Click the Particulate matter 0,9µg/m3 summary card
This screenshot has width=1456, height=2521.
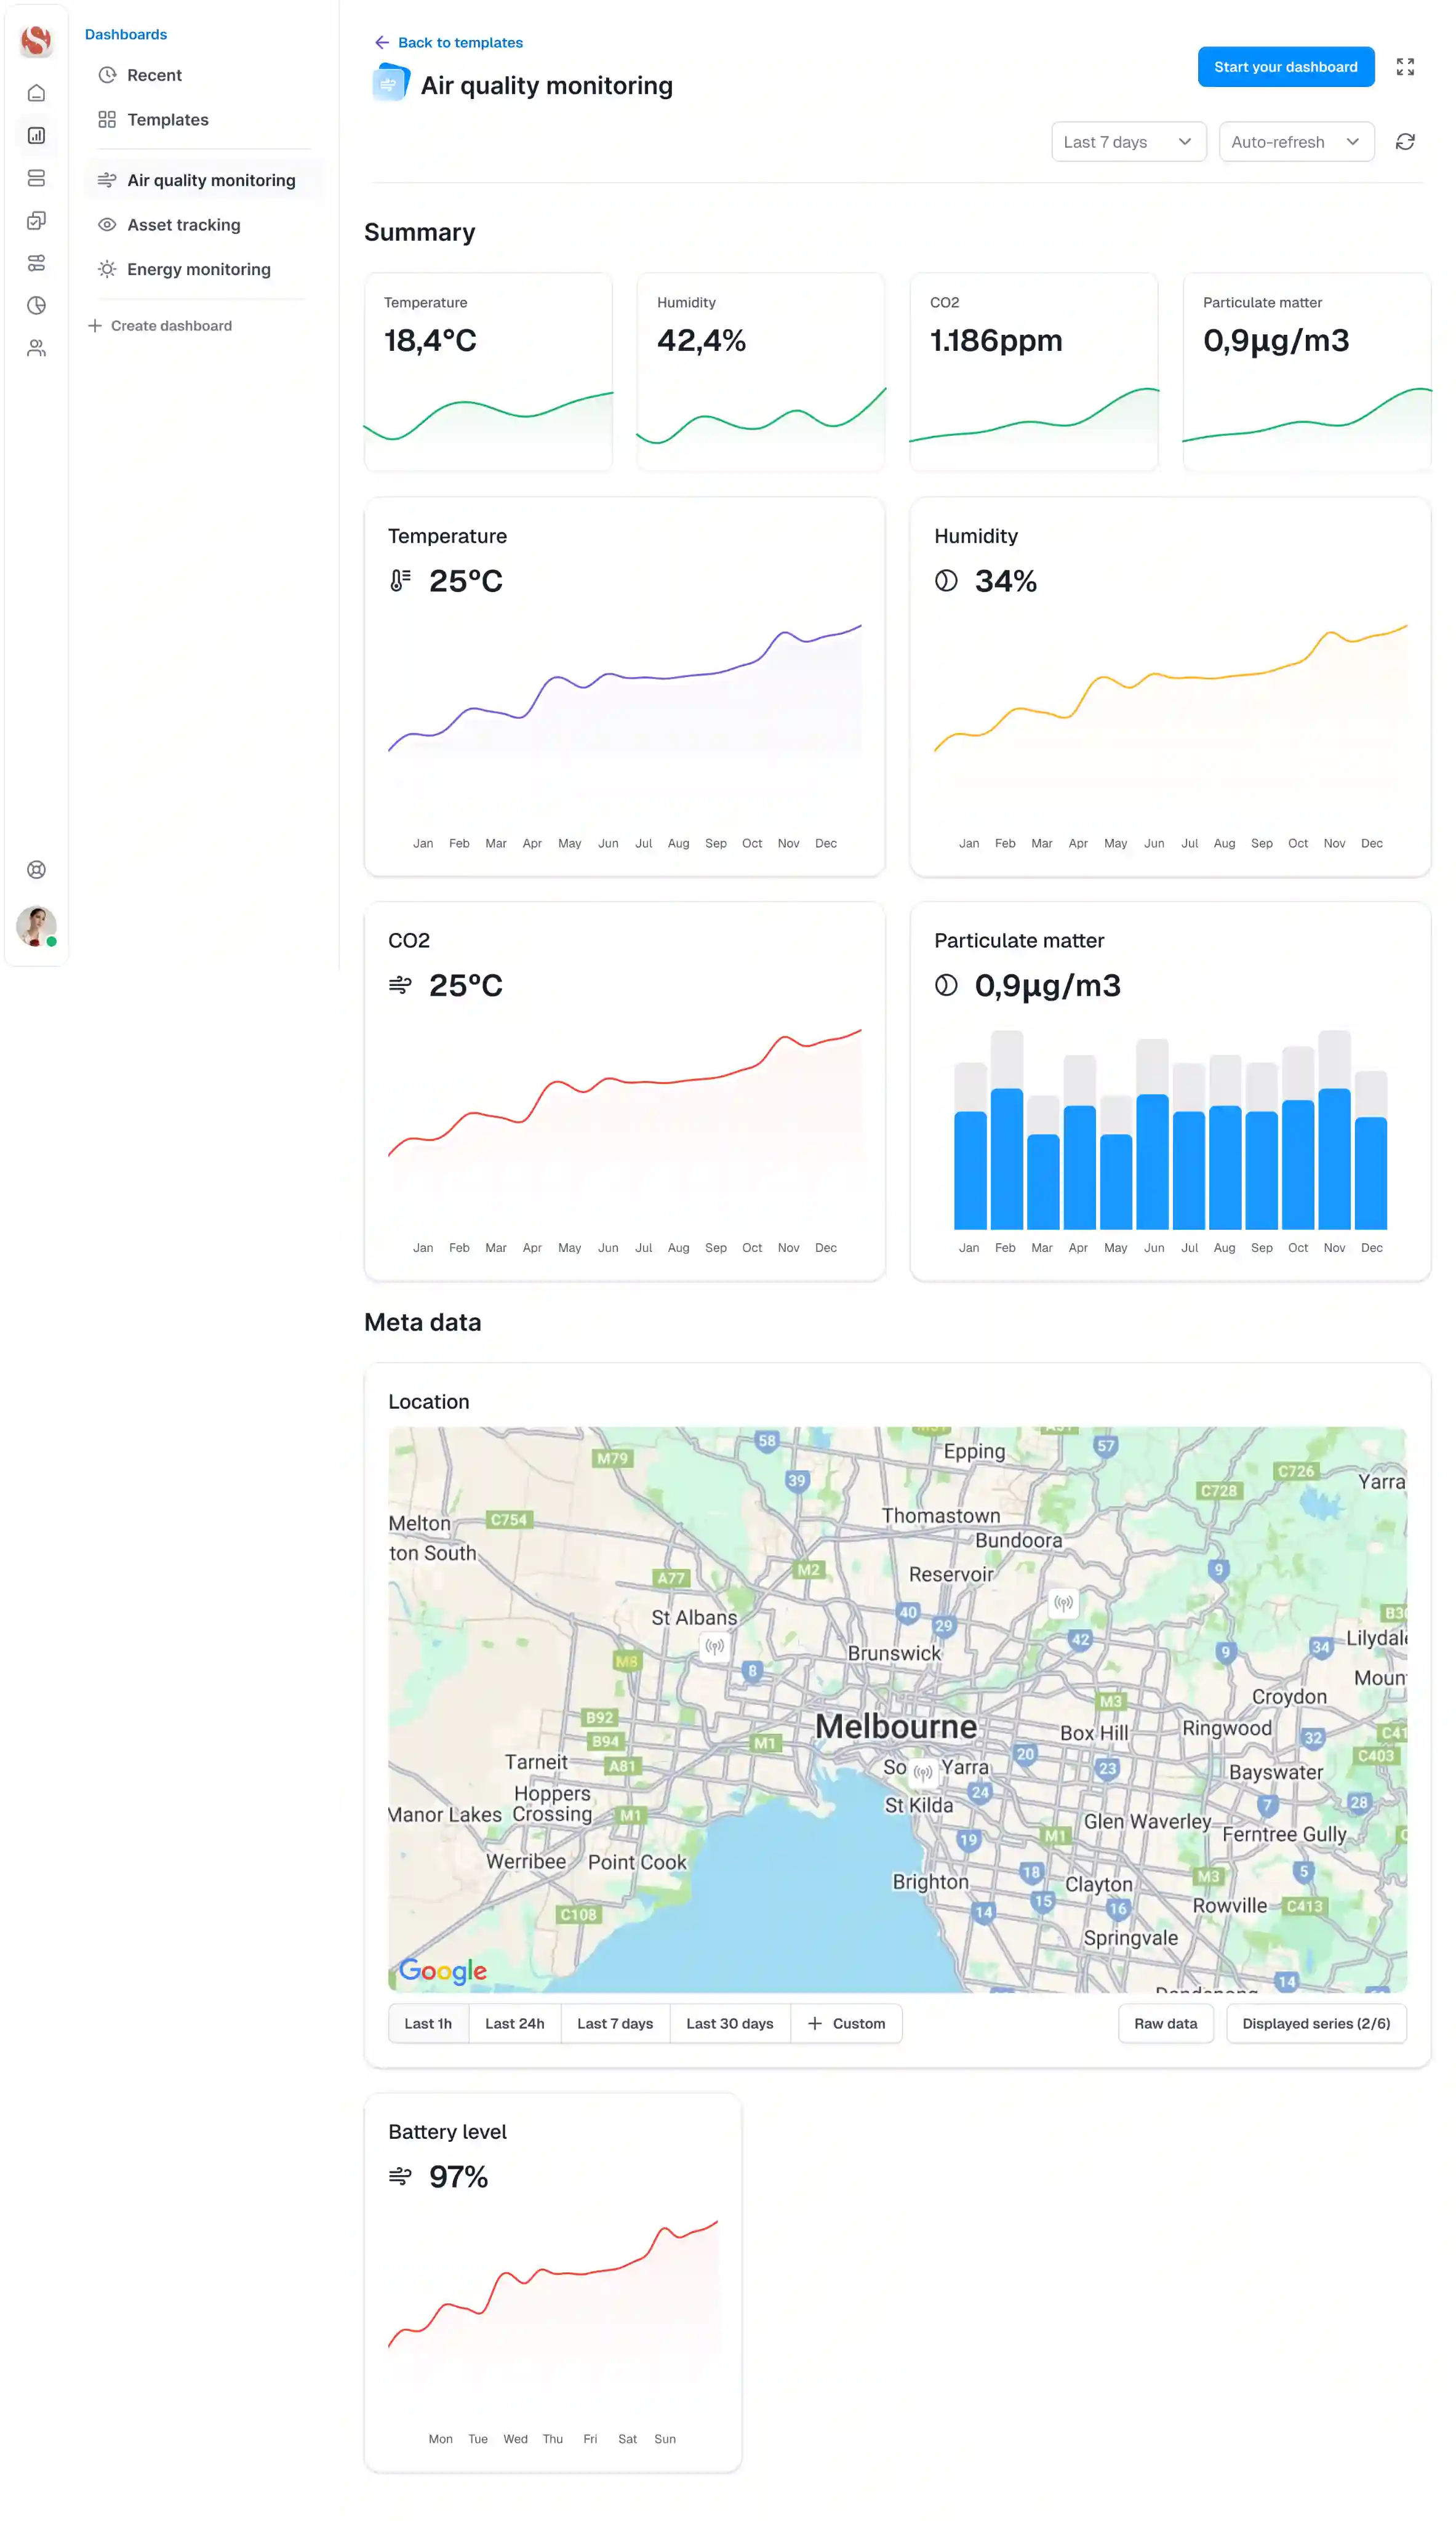pyautogui.click(x=1306, y=371)
